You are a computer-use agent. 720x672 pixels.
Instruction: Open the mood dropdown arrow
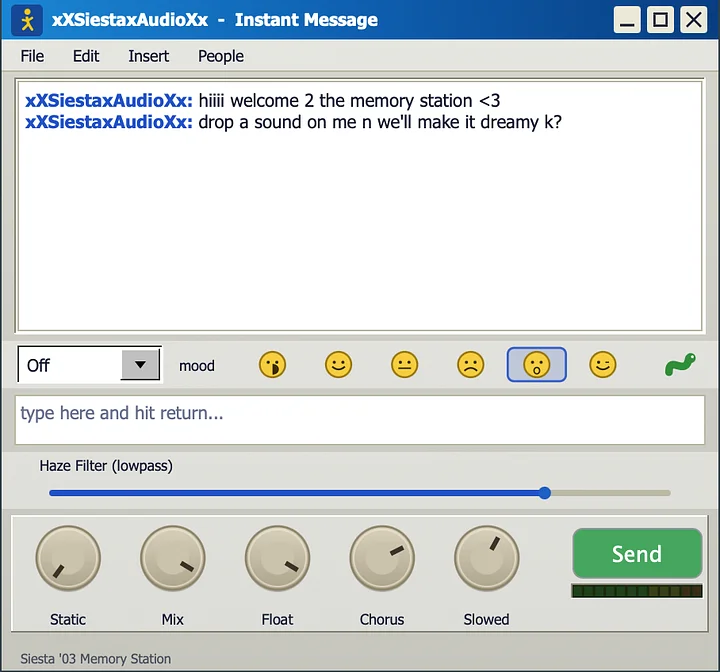[x=141, y=365]
